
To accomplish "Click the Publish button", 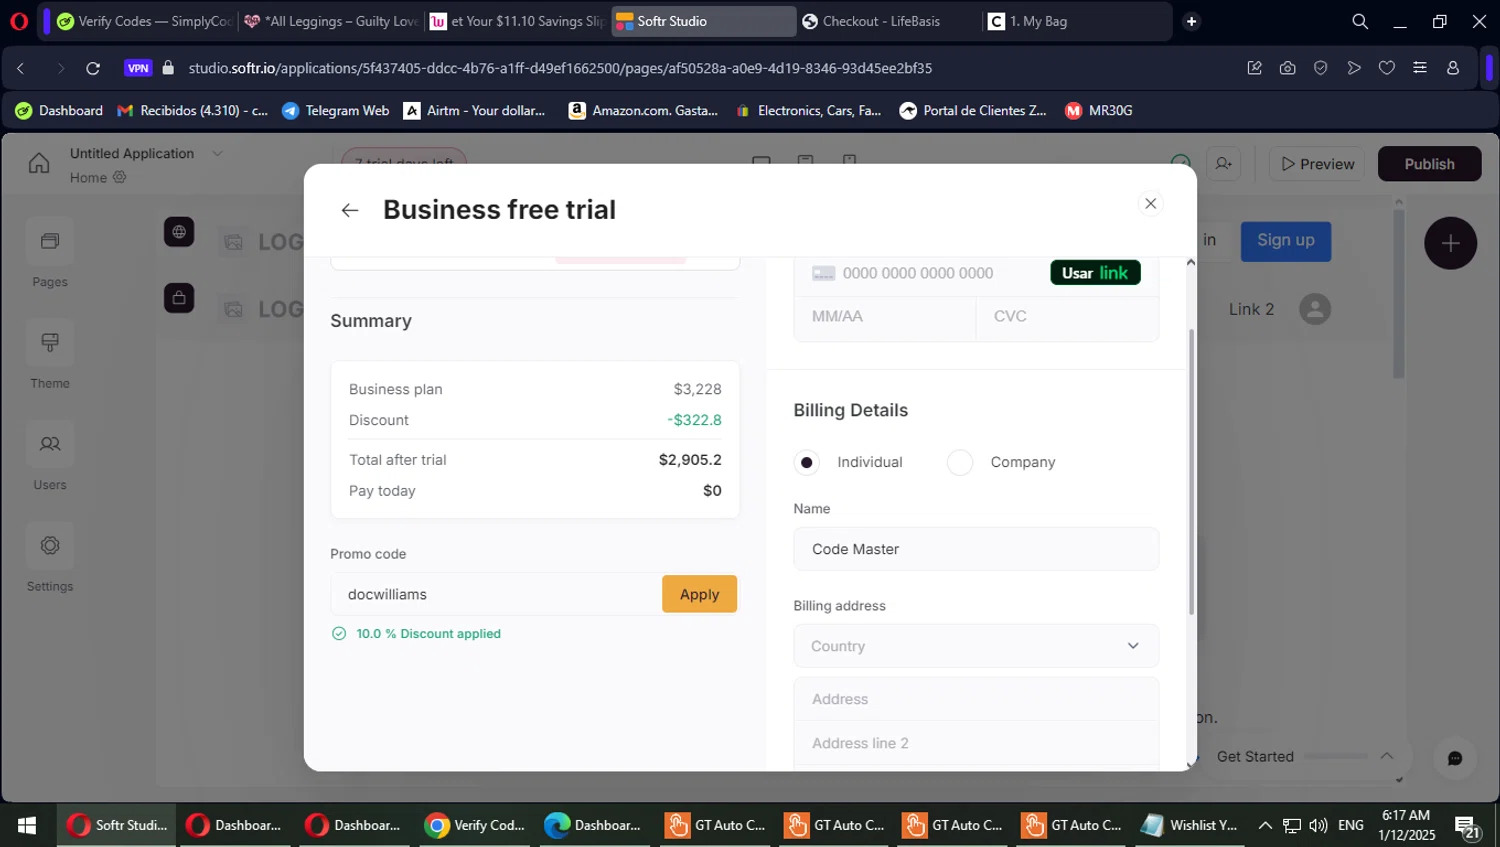I will [x=1429, y=164].
